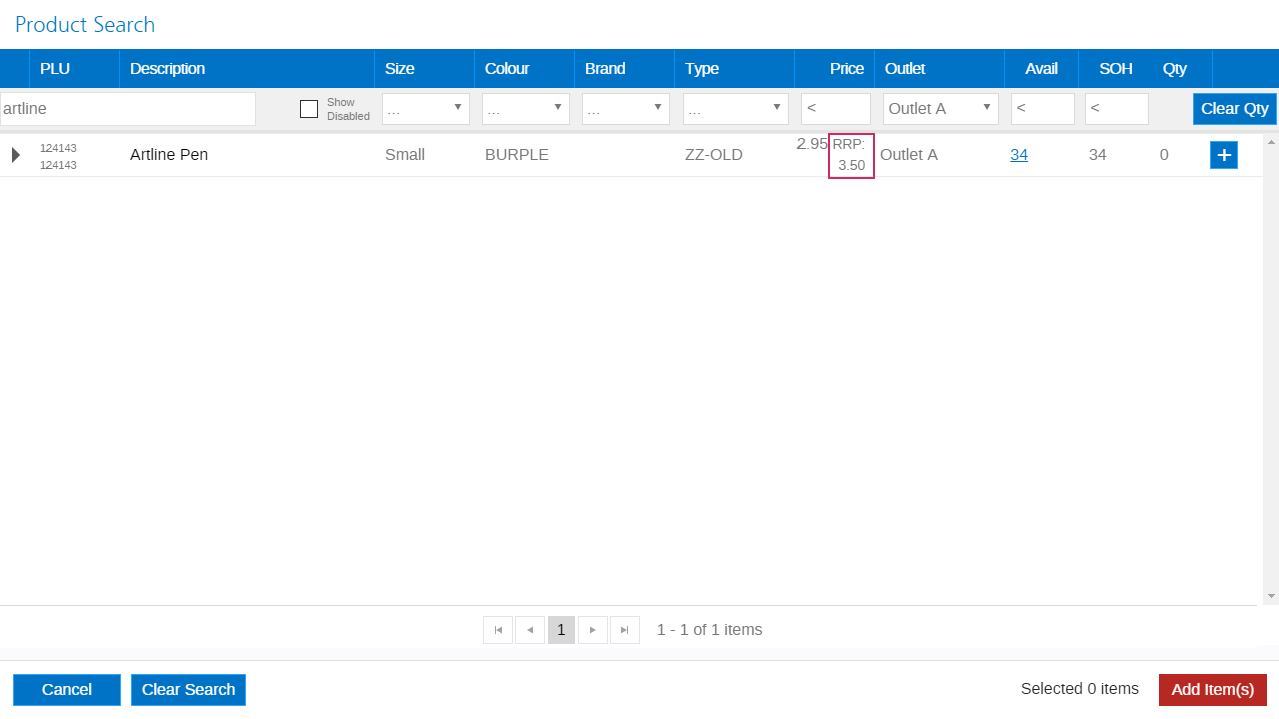Click the Qty value 0
The image size is (1279, 719).
click(x=1164, y=155)
